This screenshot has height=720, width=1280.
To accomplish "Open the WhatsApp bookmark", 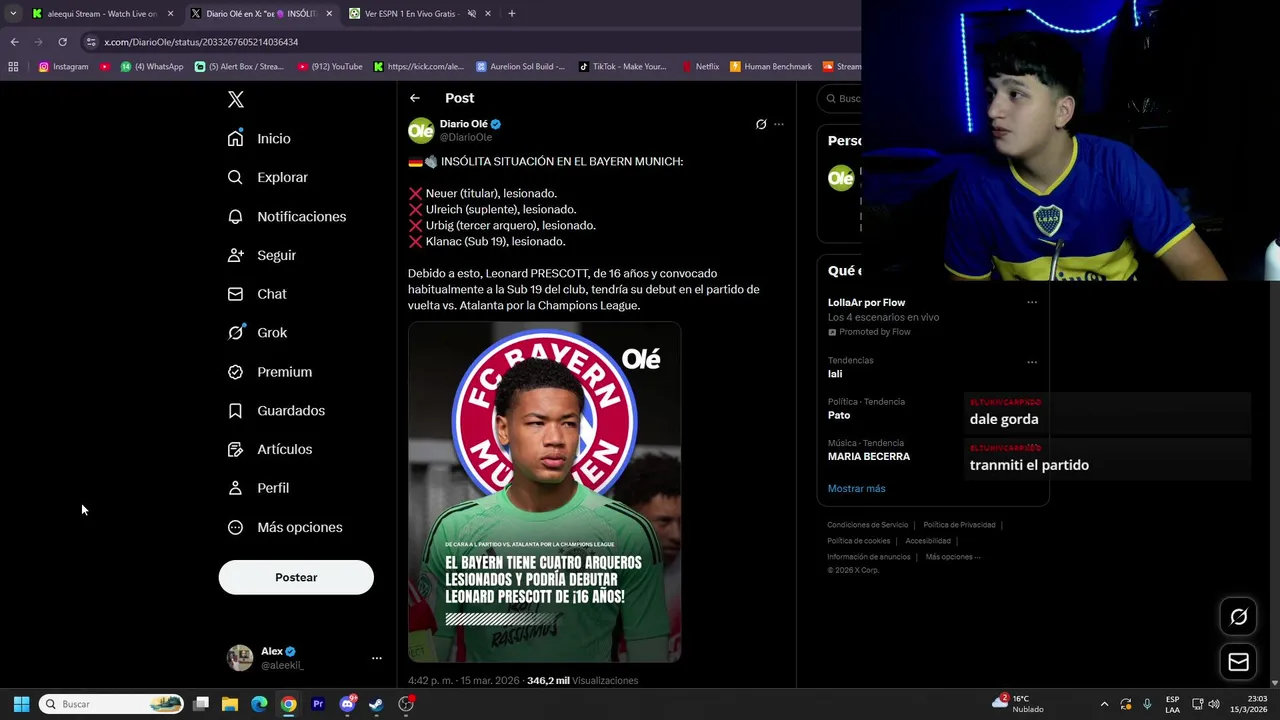I will (152, 67).
